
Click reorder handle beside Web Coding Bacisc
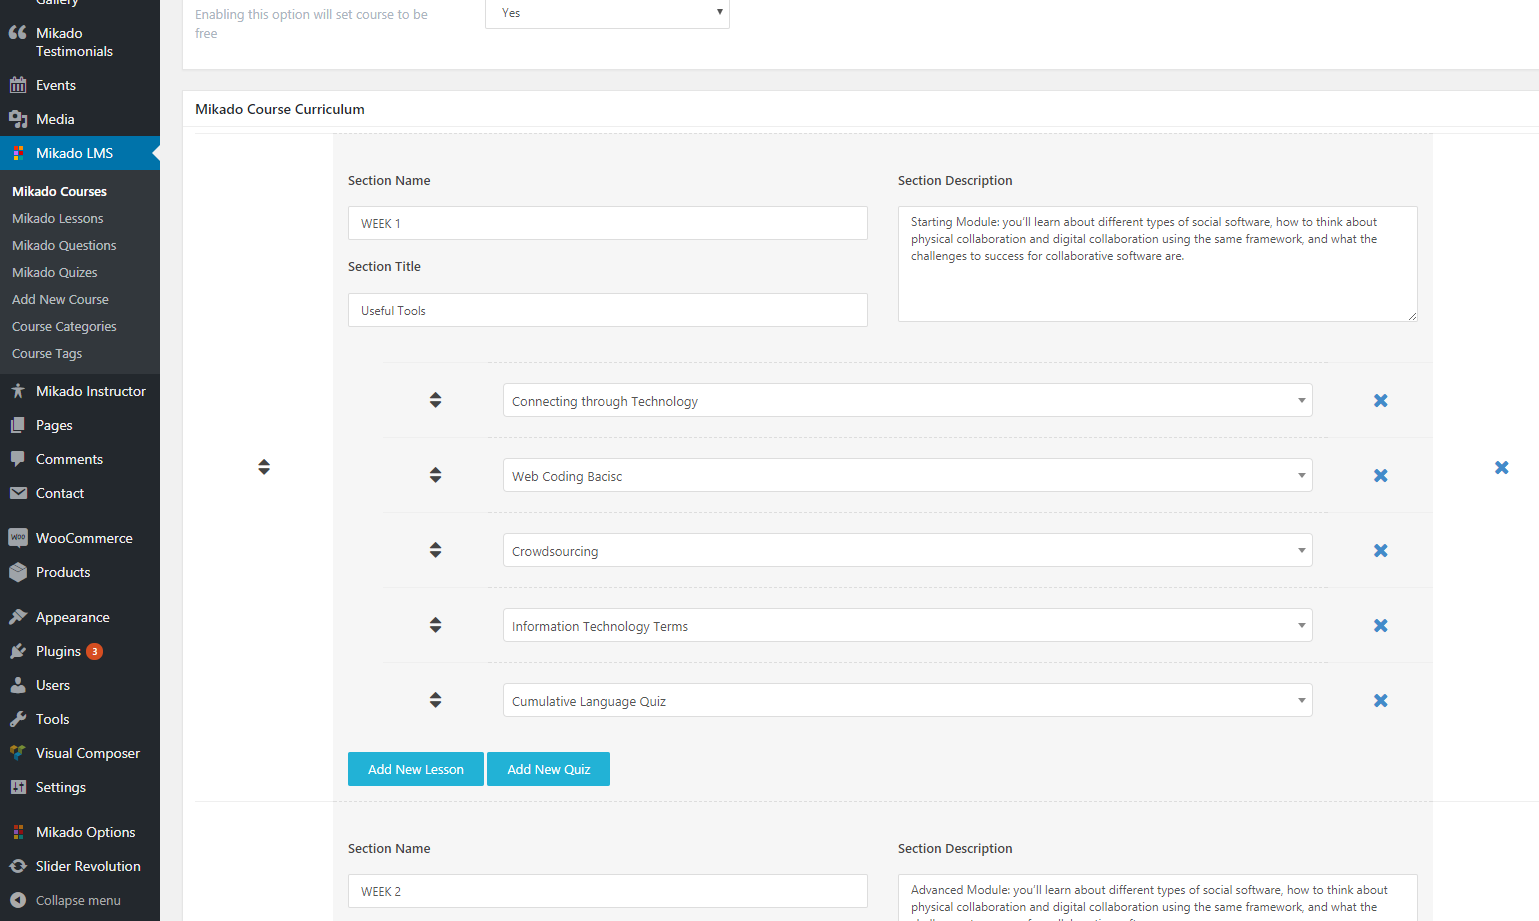(x=436, y=475)
